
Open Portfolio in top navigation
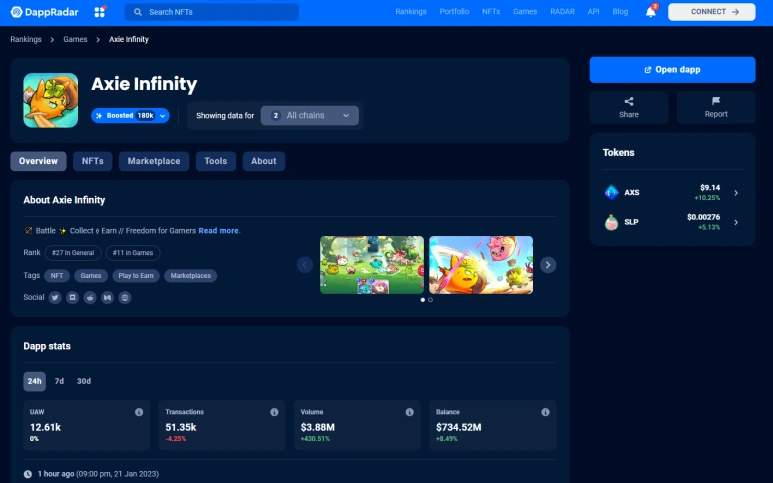pos(454,11)
